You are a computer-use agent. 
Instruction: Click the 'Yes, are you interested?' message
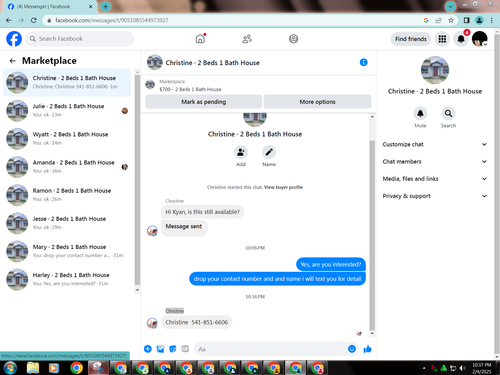pyautogui.click(x=331, y=264)
